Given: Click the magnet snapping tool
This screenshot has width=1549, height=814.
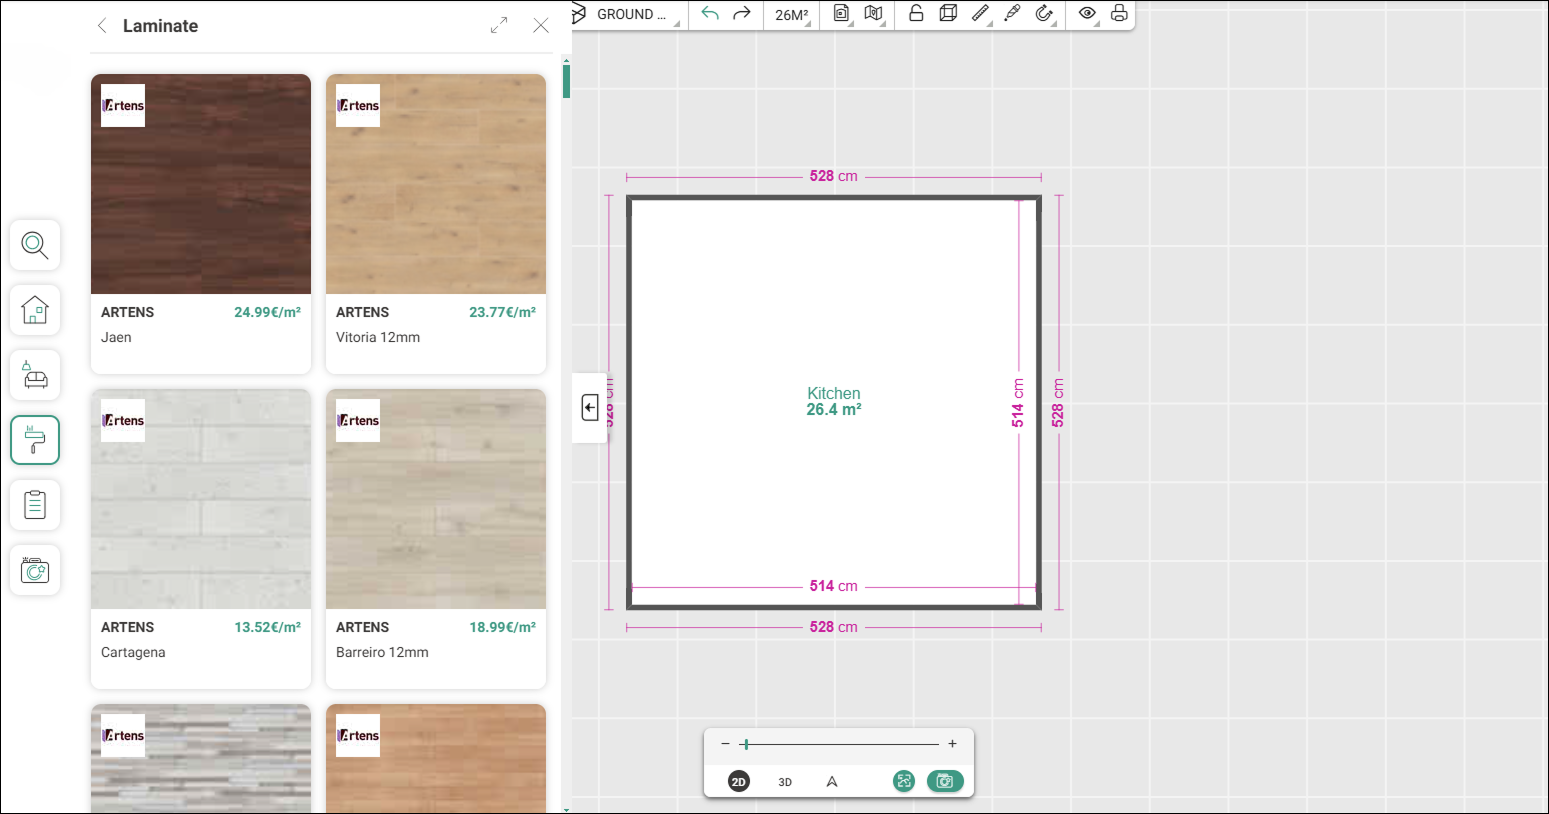Looking at the screenshot, I should point(1044,14).
